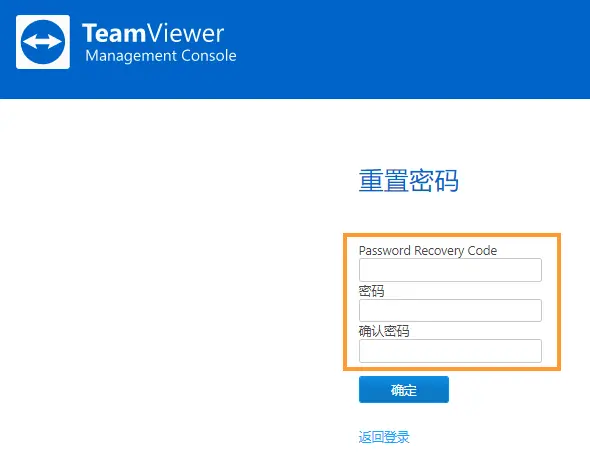This screenshot has width=590, height=467.
Task: Click the TeamViewer wordmark in header
Action: (153, 33)
